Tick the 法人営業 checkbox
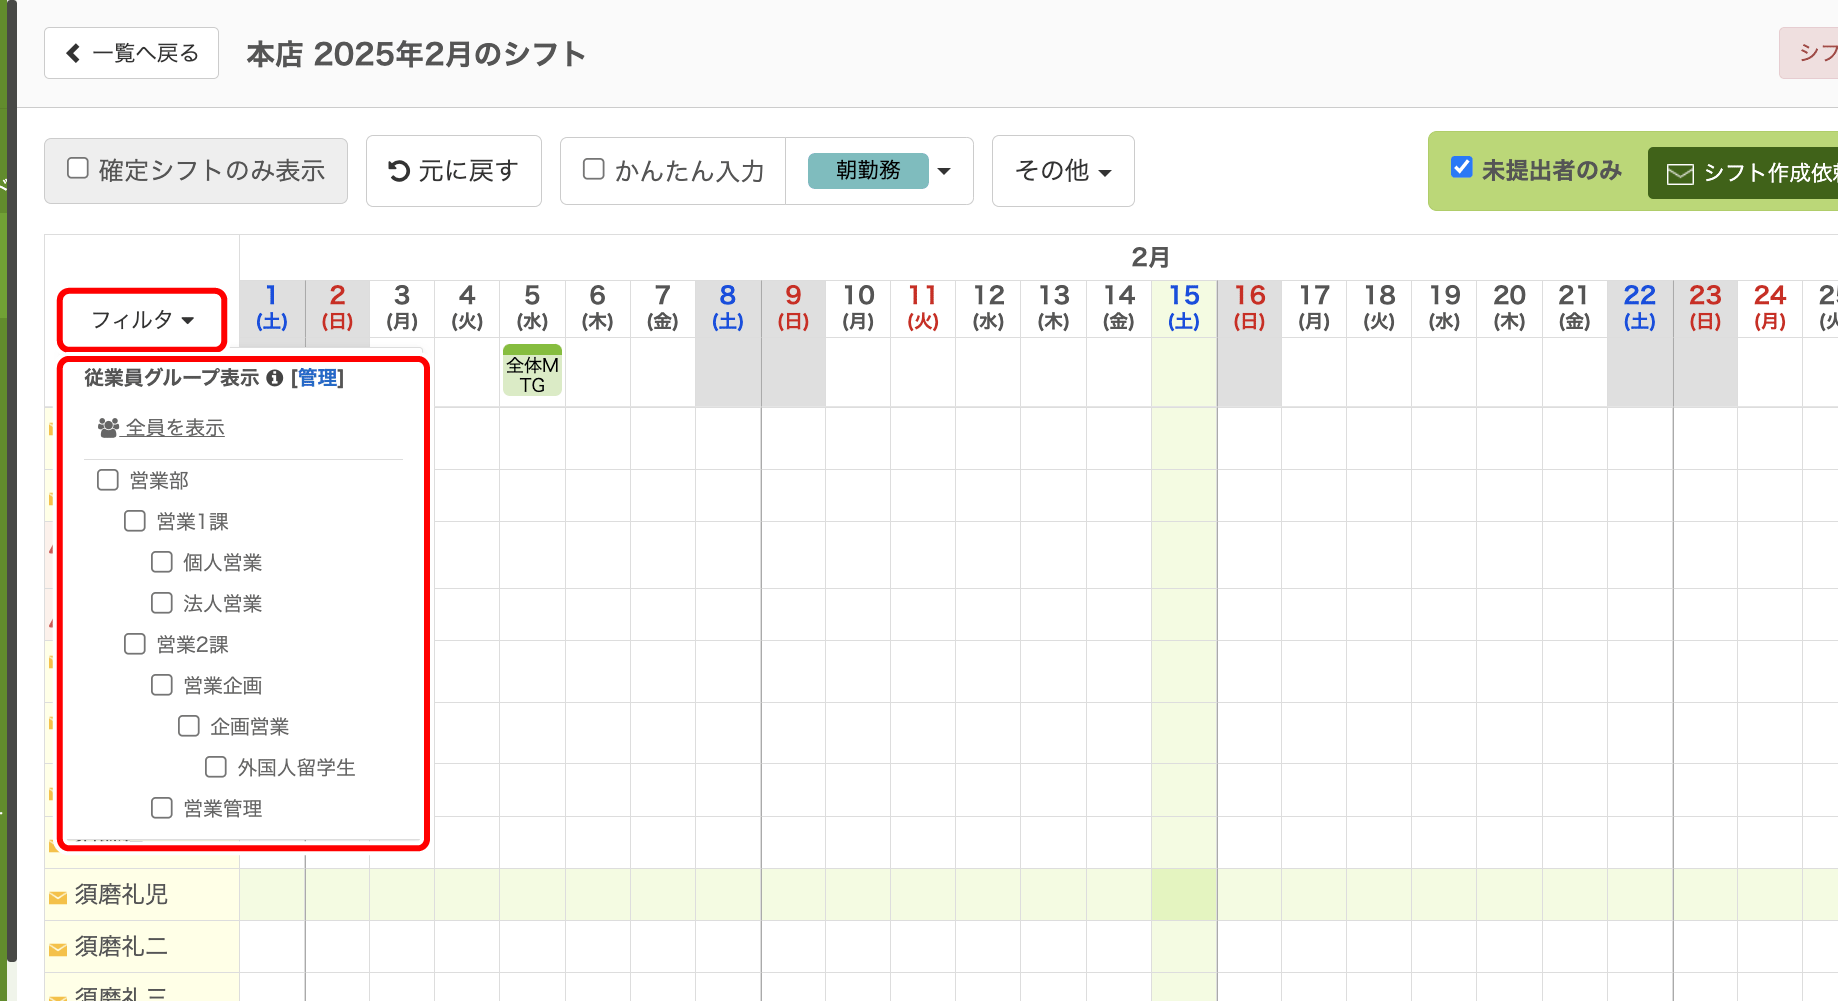Viewport: 1838px width, 1001px height. (162, 603)
